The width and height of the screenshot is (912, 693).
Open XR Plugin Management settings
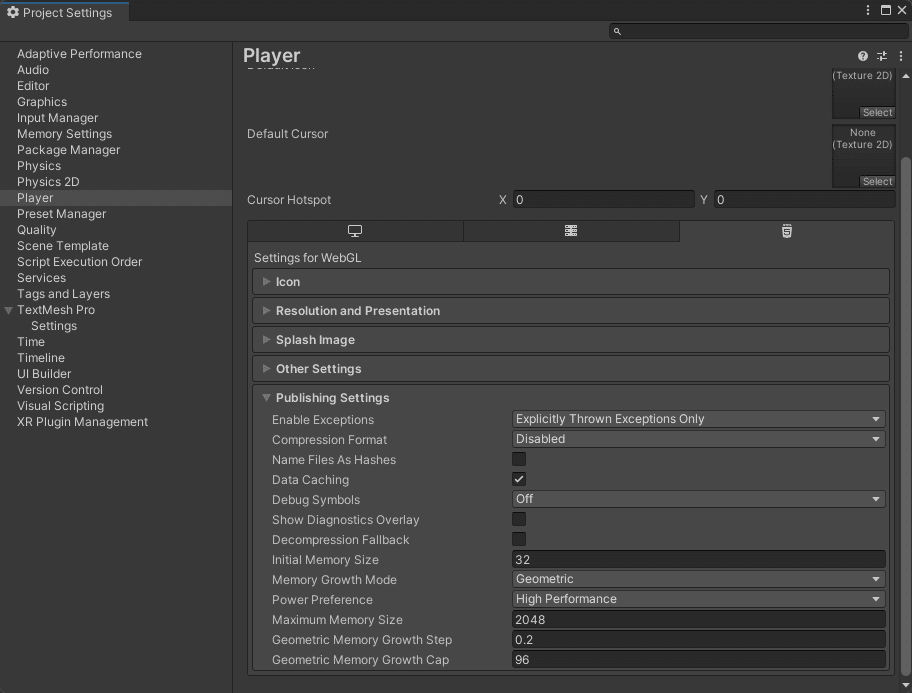pyautogui.click(x=82, y=422)
